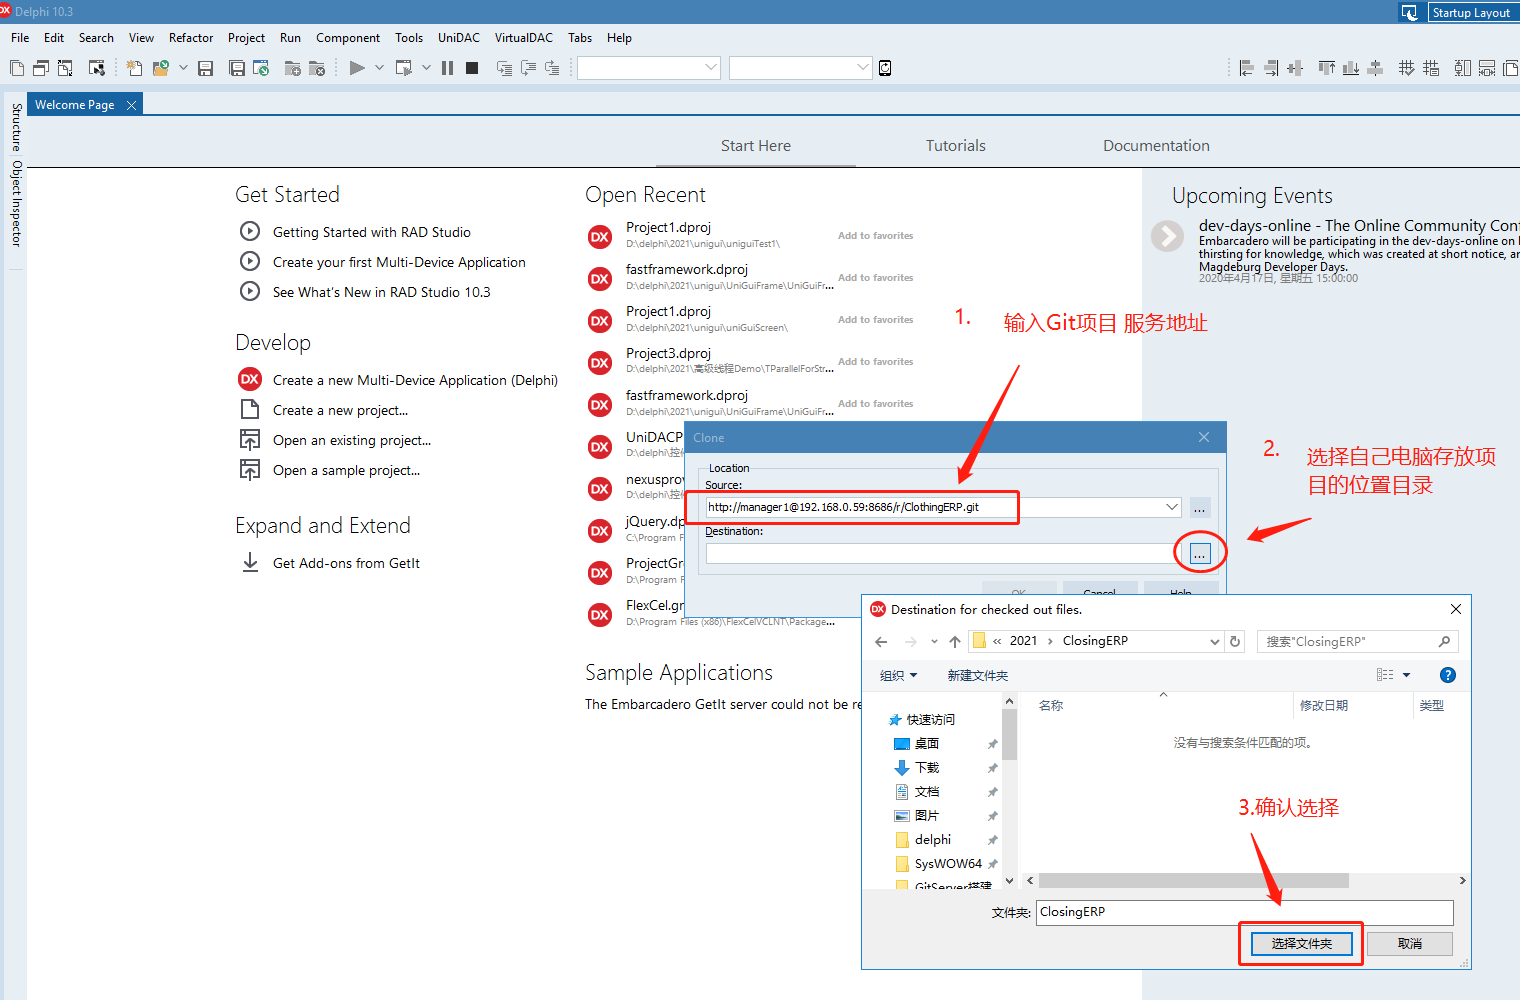Click the back arrow in folder dialog
Image resolution: width=1520 pixels, height=1000 pixels.
click(x=881, y=641)
